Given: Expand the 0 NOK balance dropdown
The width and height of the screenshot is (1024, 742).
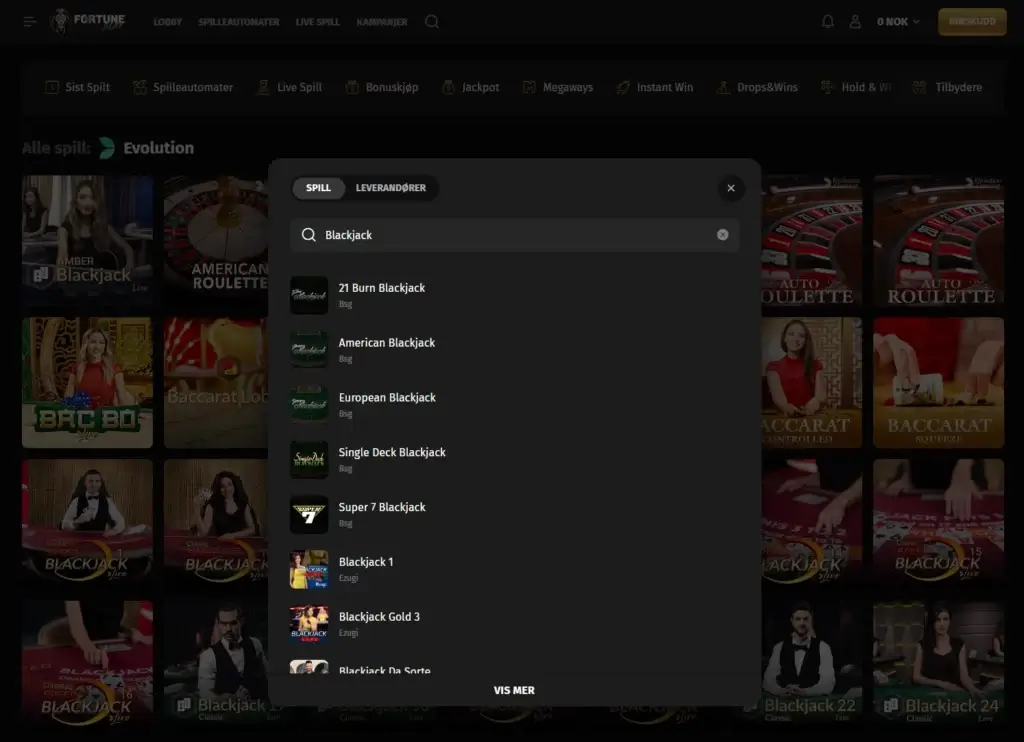Looking at the screenshot, I should (898, 22).
